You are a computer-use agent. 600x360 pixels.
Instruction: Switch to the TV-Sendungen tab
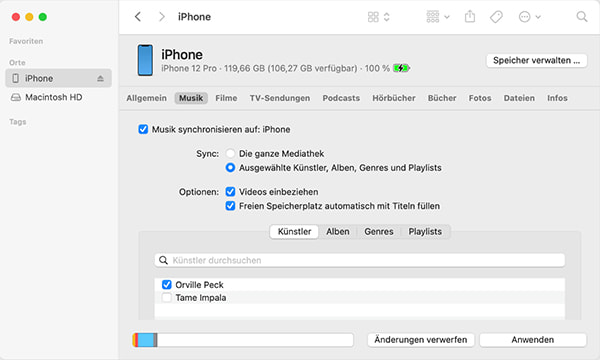coord(280,98)
